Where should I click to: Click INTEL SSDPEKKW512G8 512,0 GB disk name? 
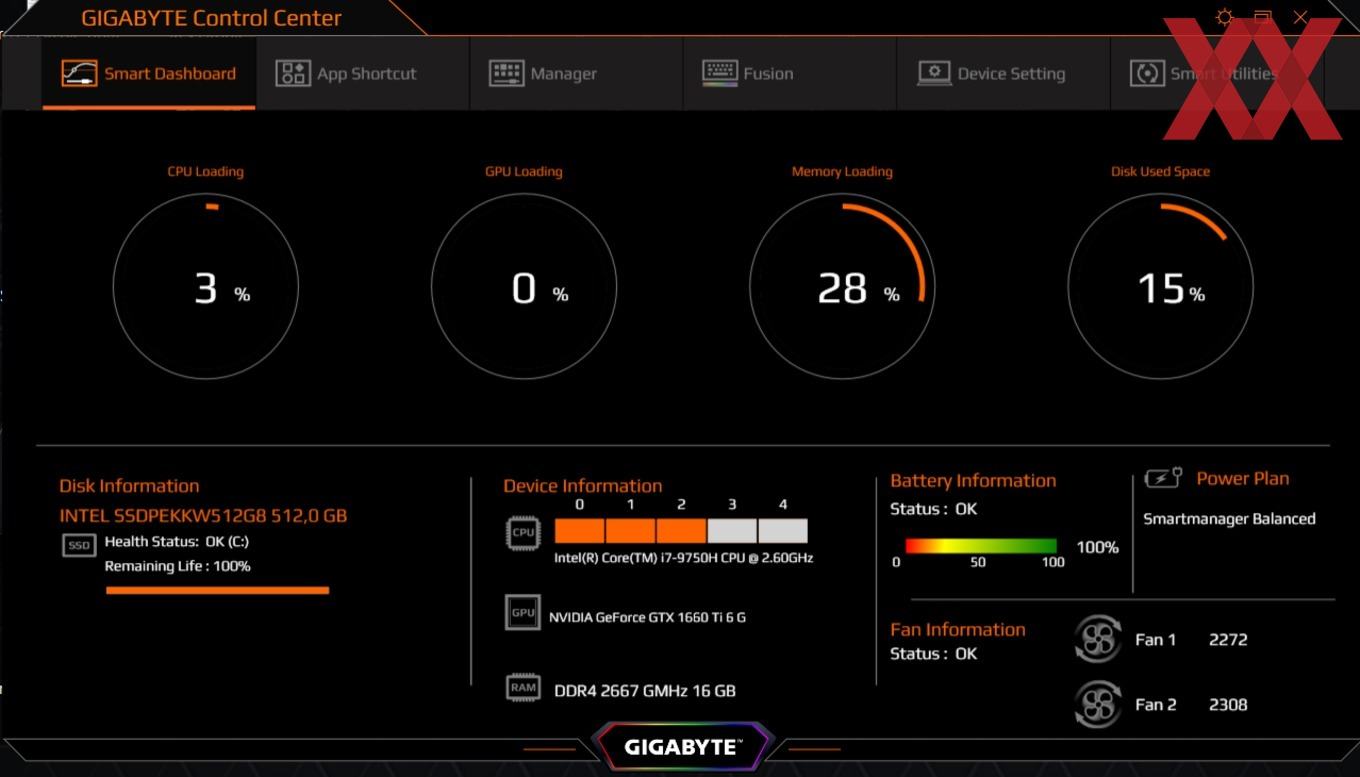pos(203,516)
